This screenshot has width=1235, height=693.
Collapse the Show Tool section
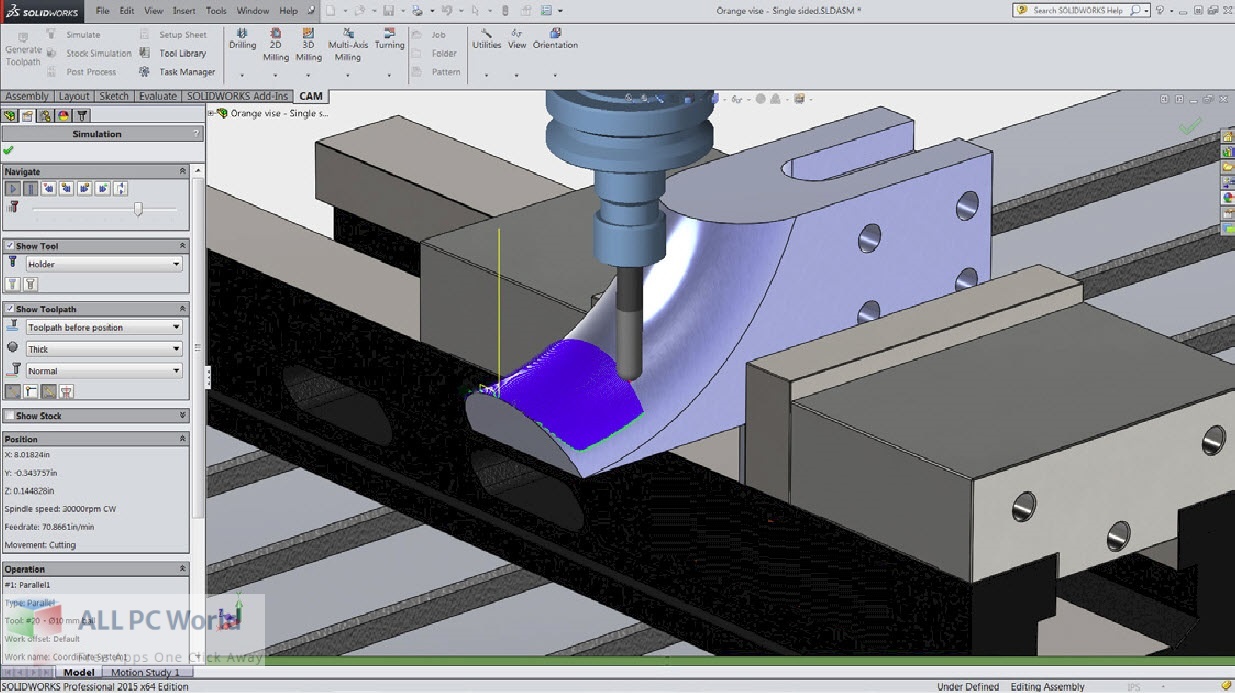(182, 246)
